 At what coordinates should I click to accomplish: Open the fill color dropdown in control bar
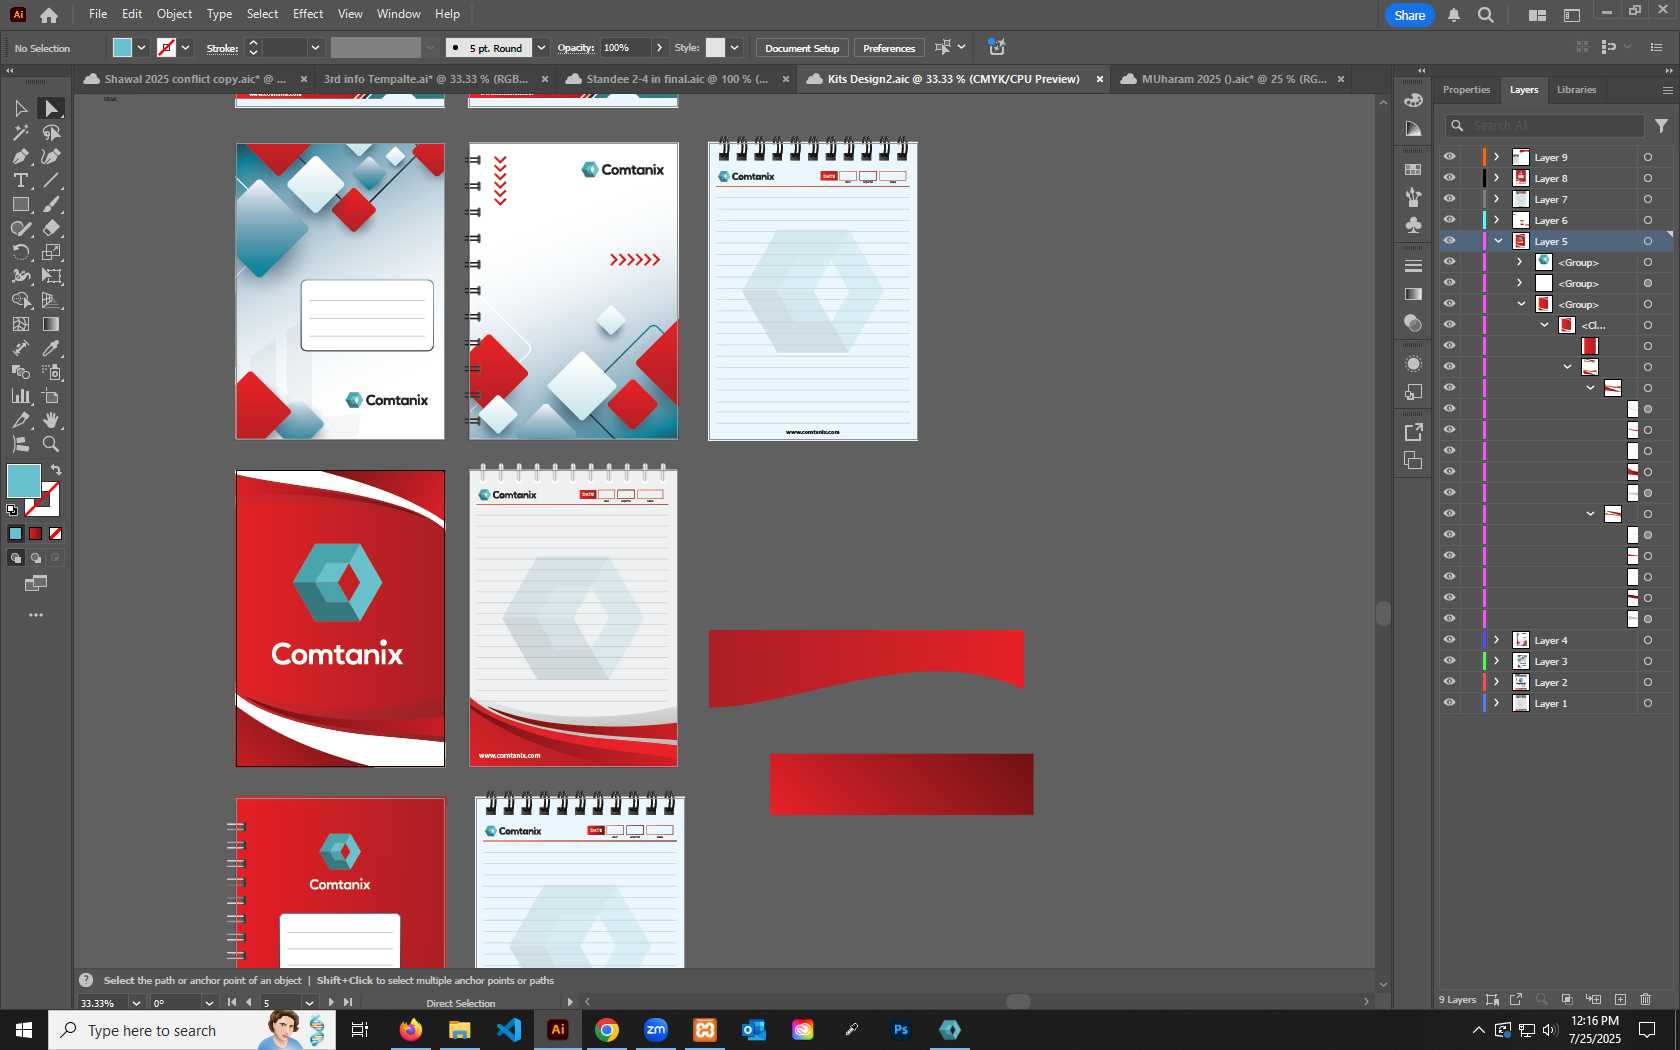(x=142, y=48)
